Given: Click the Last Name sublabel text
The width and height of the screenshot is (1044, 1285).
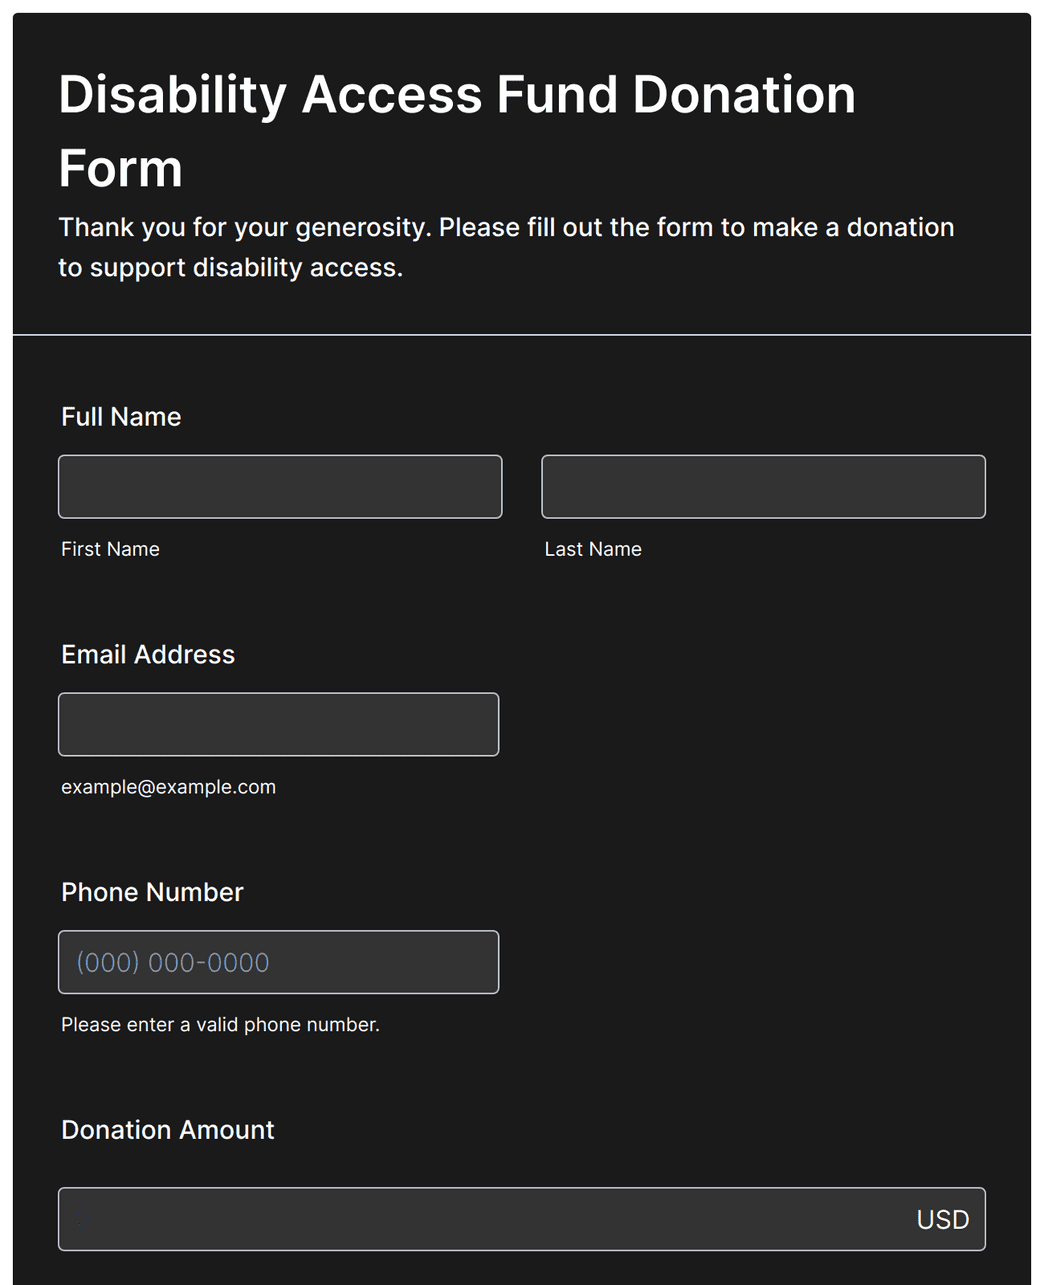Looking at the screenshot, I should click(593, 549).
